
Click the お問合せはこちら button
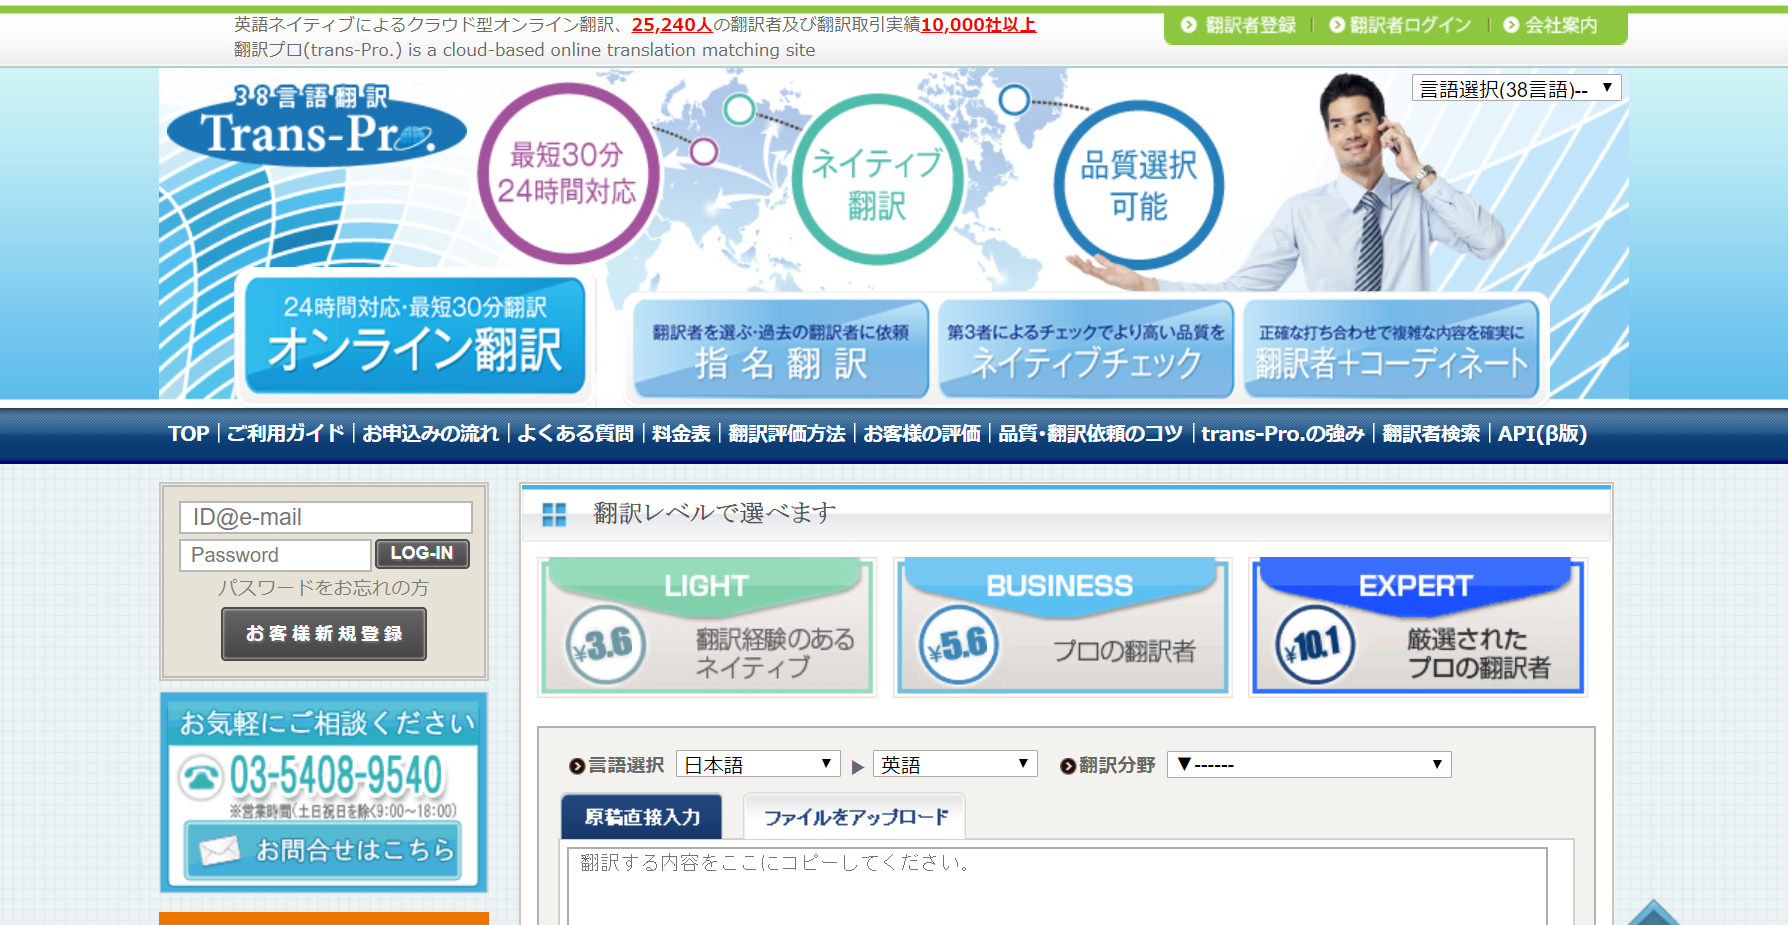coord(323,850)
